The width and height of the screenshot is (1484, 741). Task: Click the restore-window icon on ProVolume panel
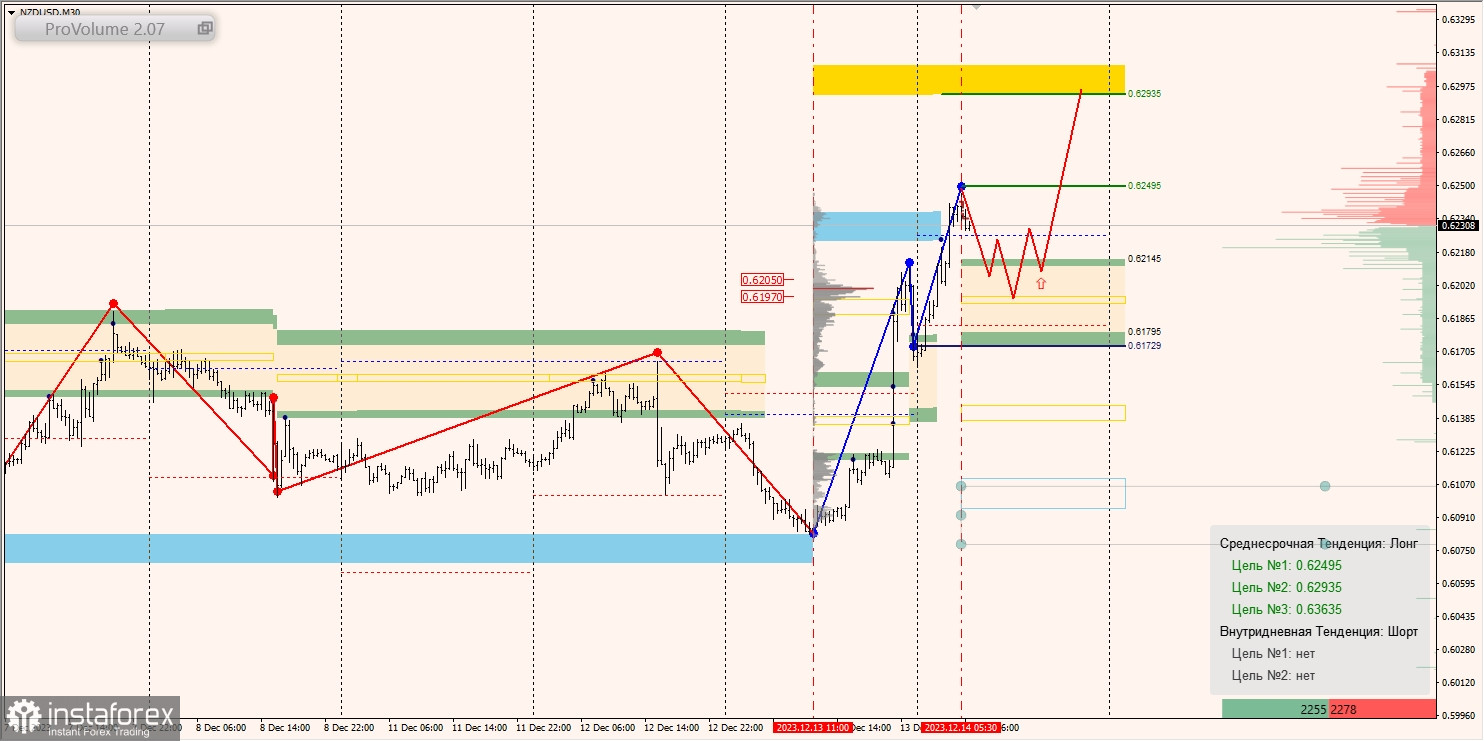click(204, 29)
